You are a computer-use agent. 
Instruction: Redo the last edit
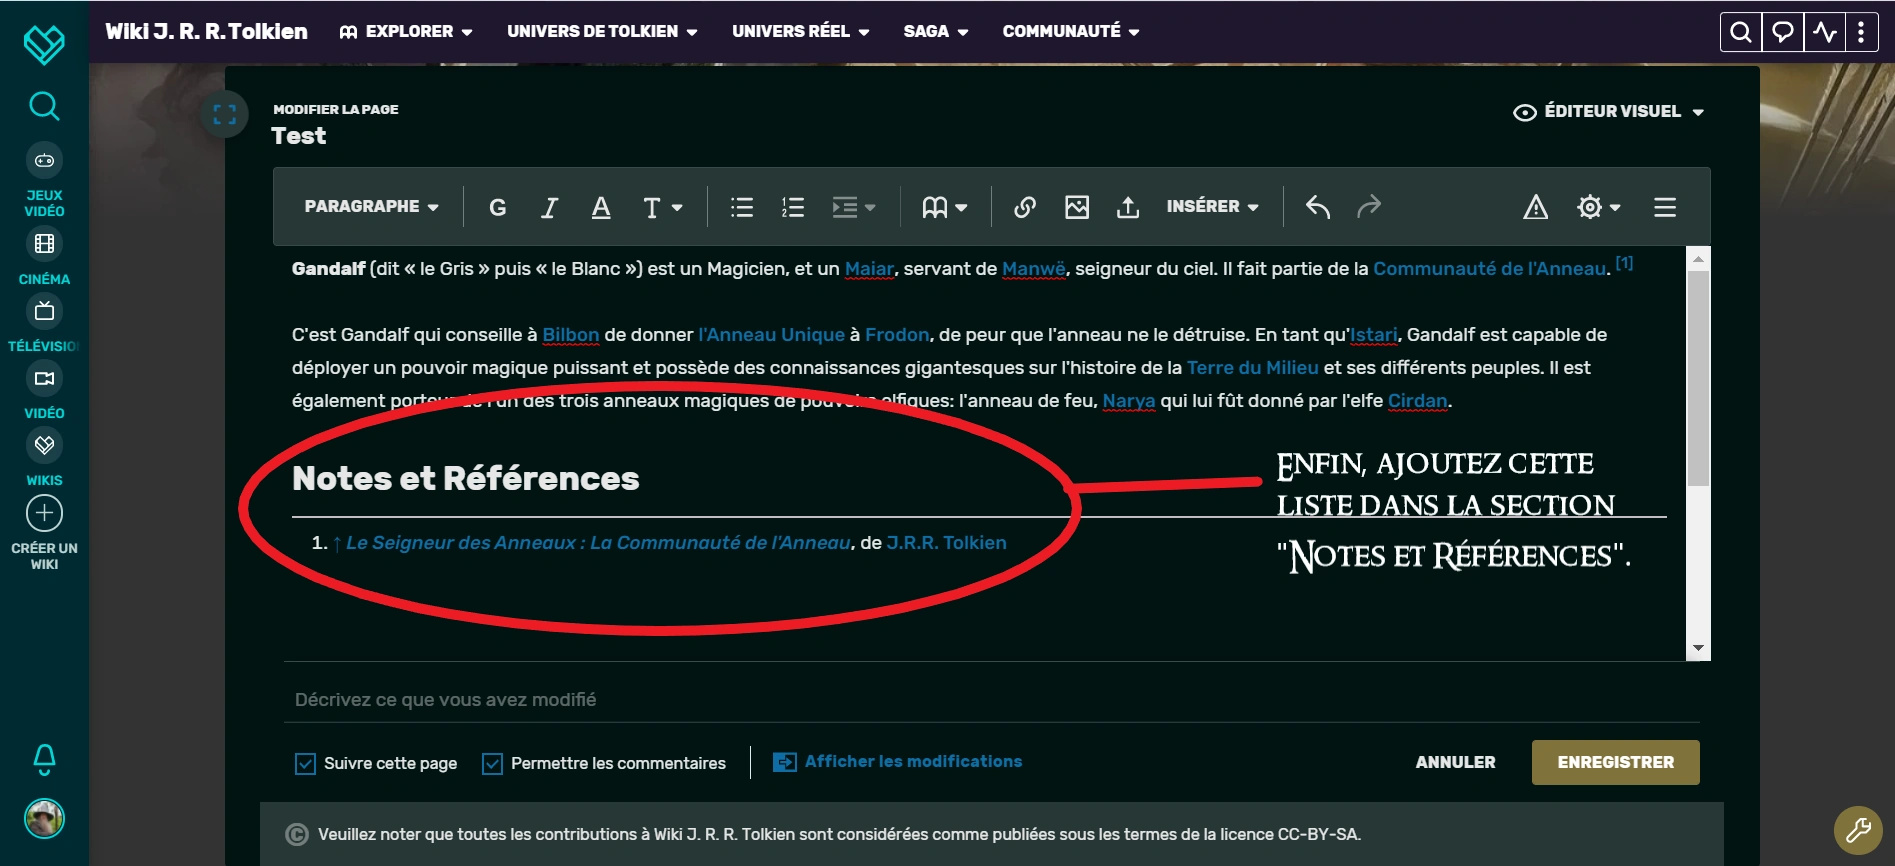1369,207
